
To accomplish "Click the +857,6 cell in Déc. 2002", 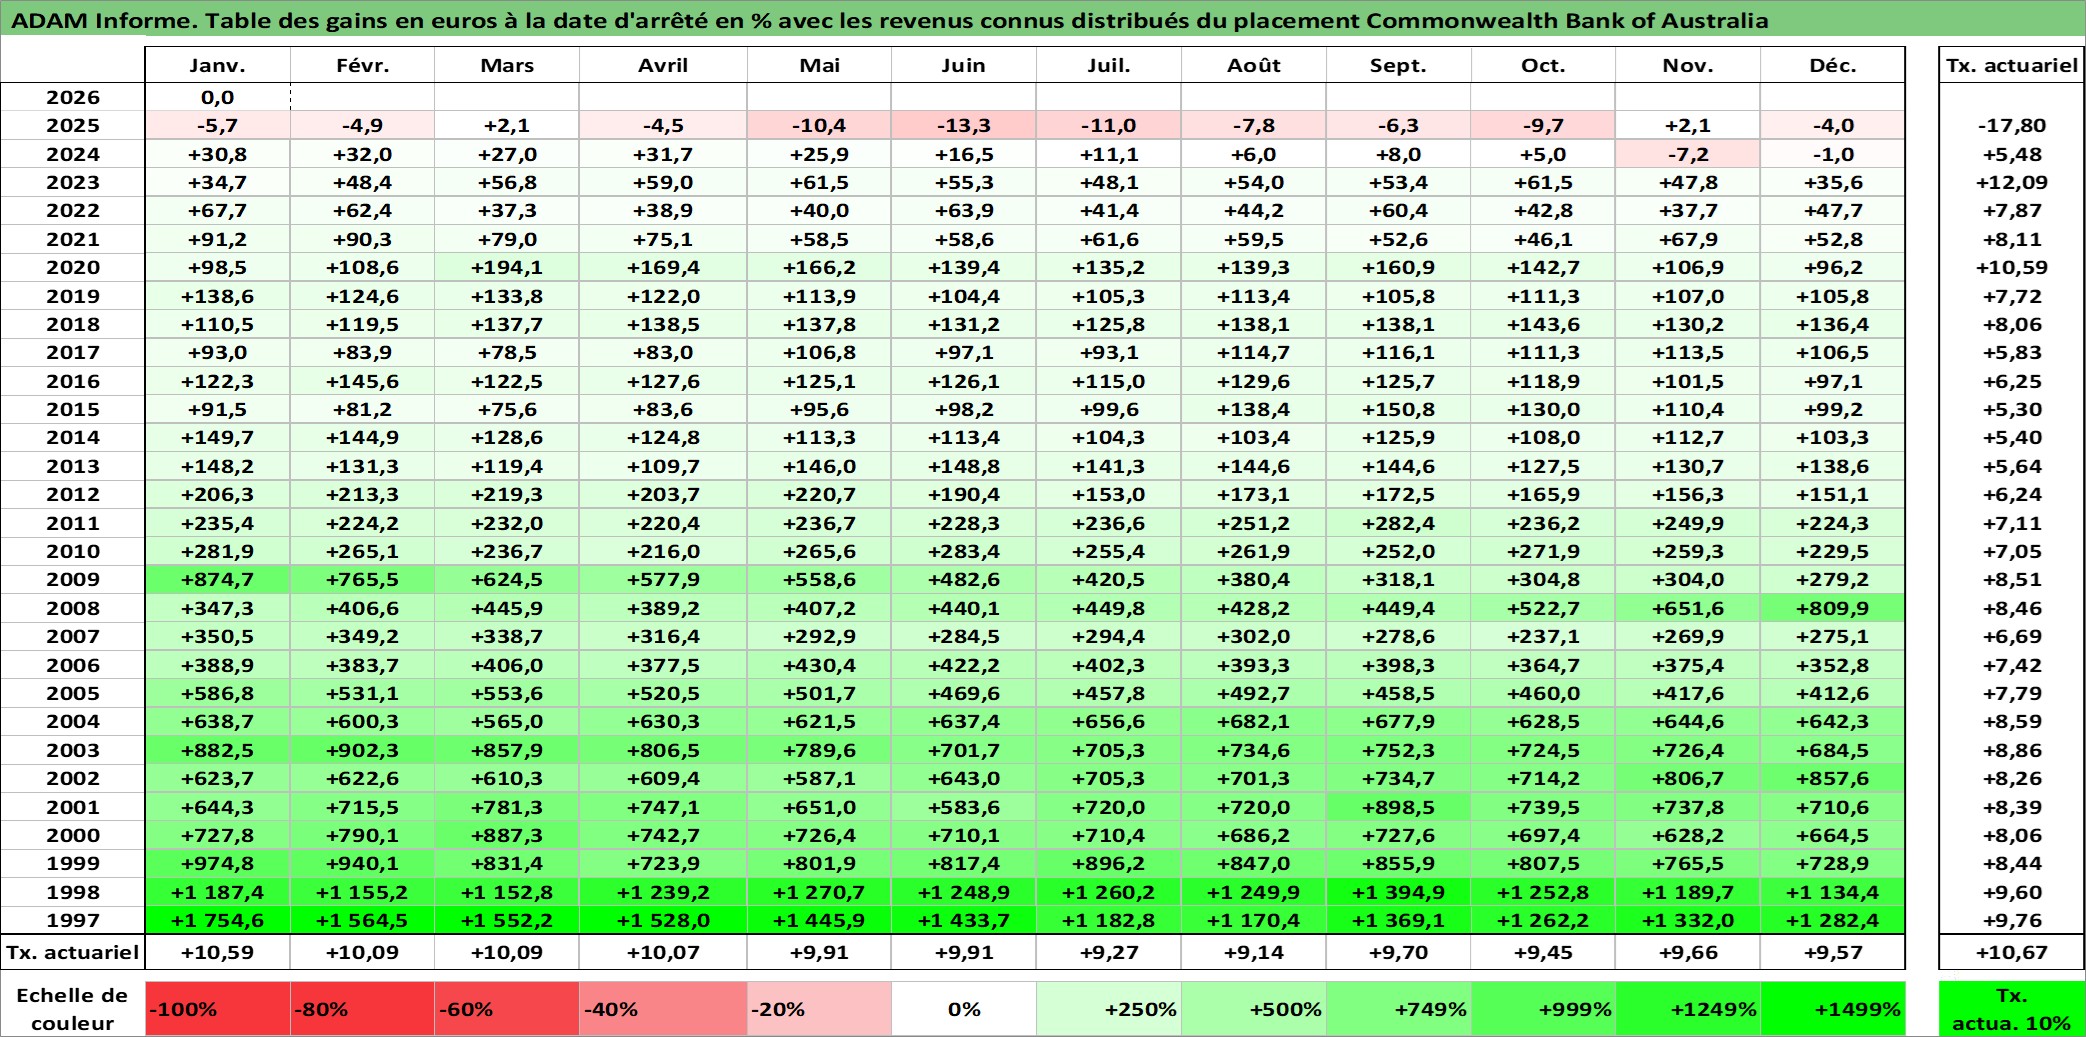I will [x=1833, y=778].
